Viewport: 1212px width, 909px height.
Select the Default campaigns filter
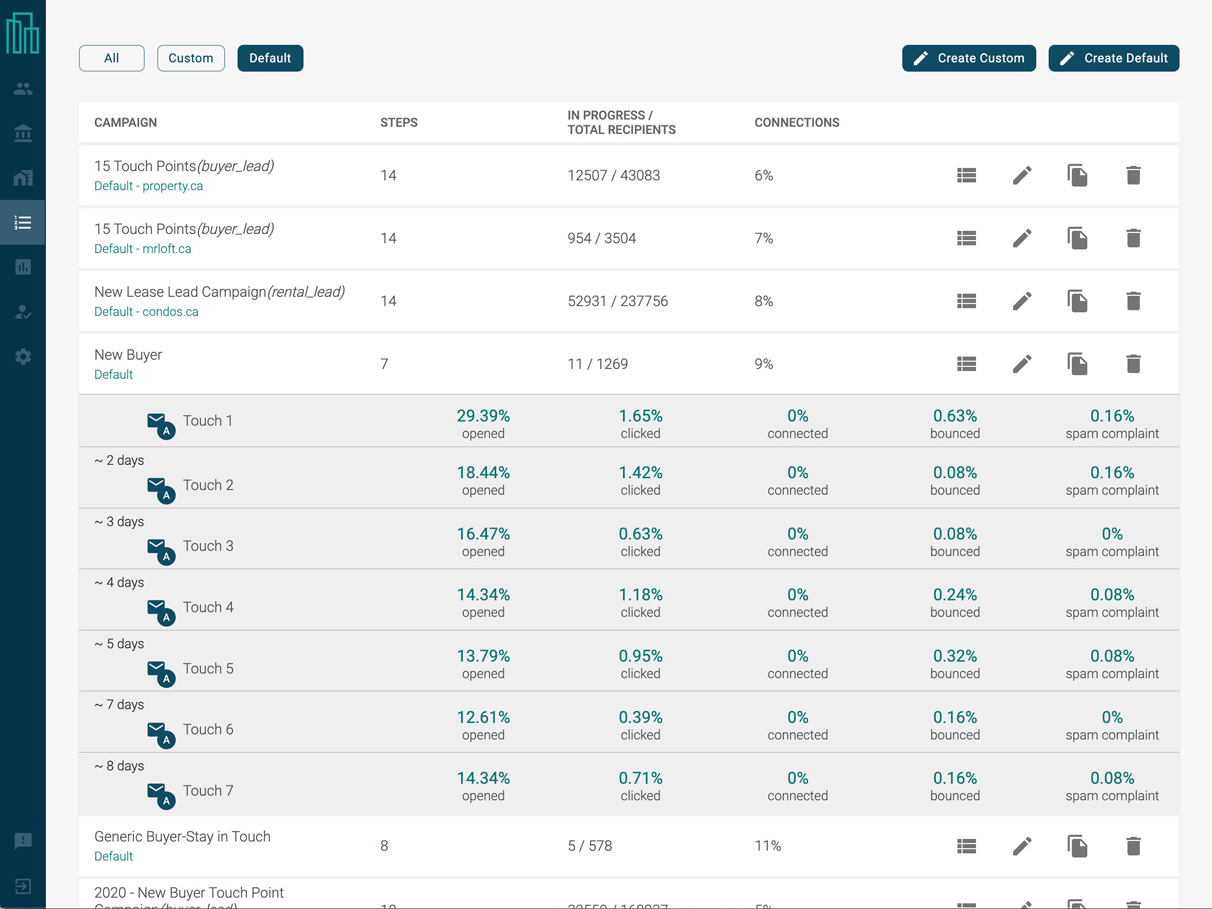pyautogui.click(x=270, y=58)
